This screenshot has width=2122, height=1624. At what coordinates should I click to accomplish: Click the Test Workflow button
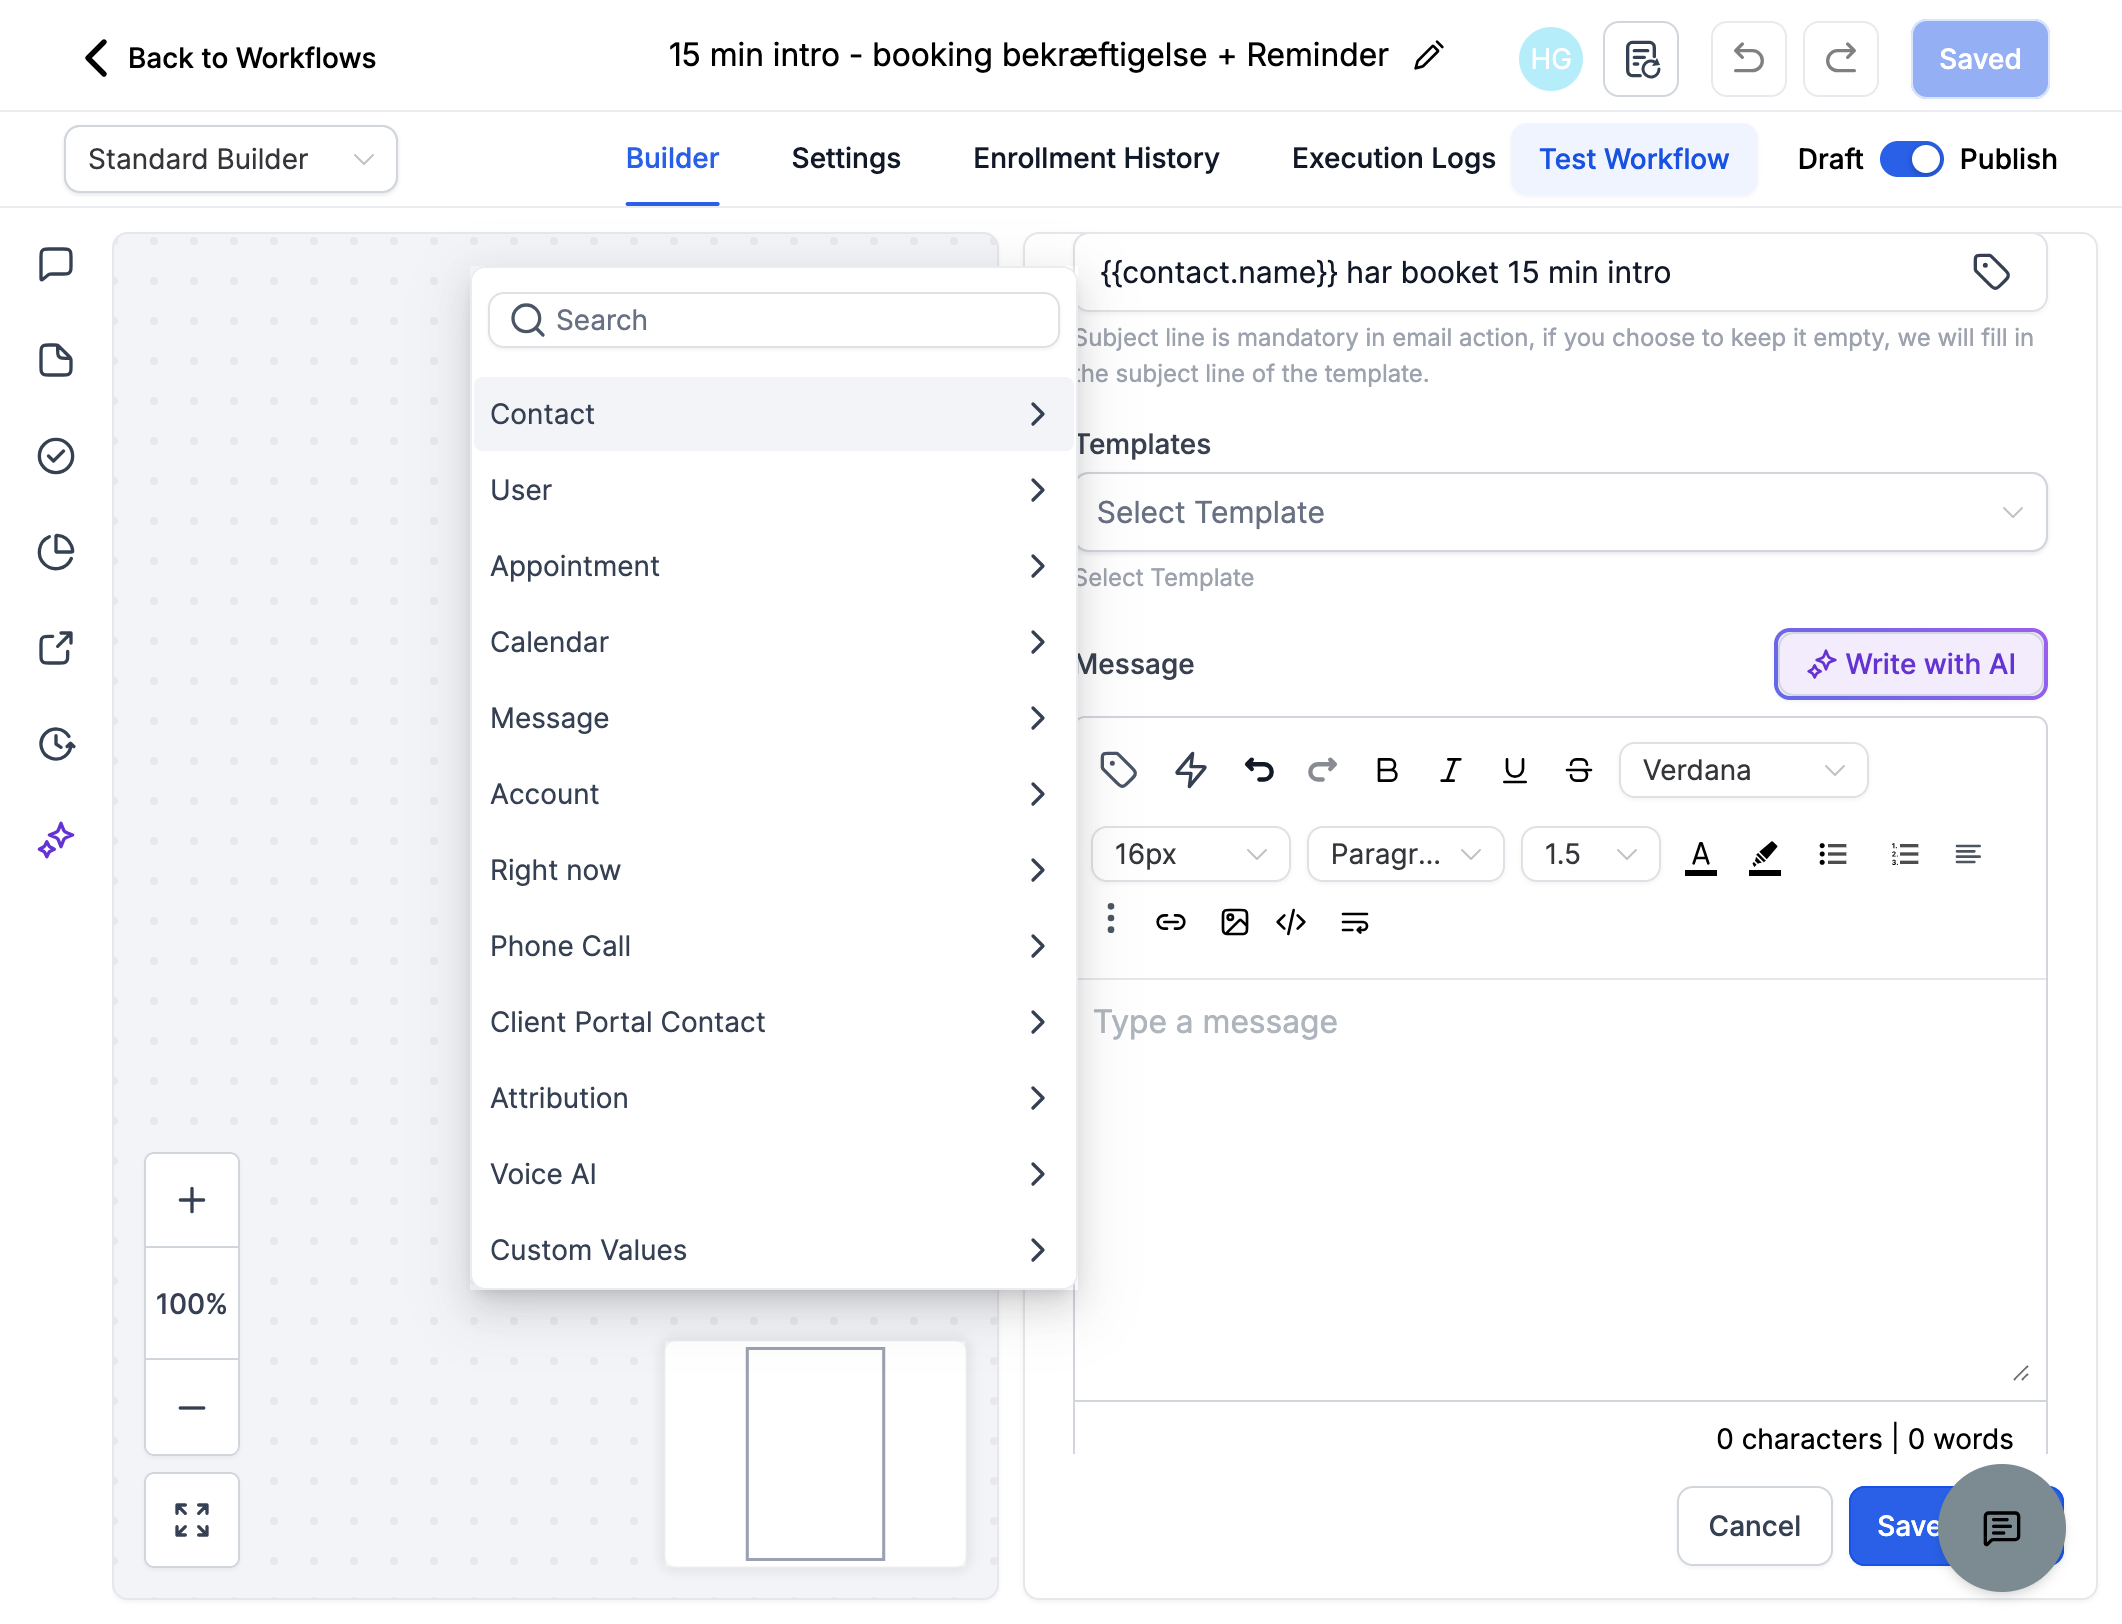pyautogui.click(x=1633, y=159)
